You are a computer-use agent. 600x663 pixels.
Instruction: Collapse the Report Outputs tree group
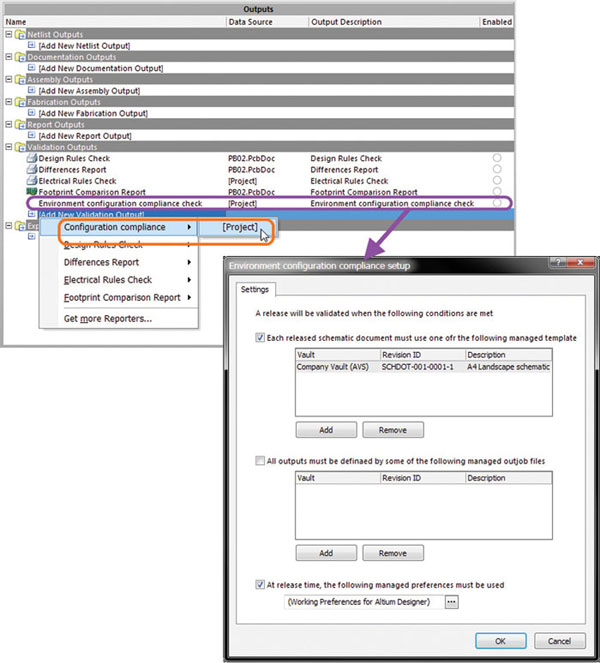click(x=8, y=125)
